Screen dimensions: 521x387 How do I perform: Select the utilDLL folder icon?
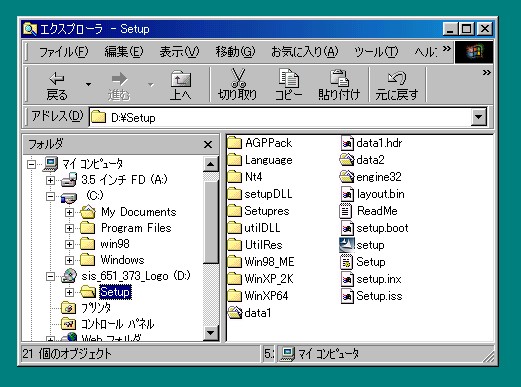click(x=234, y=228)
